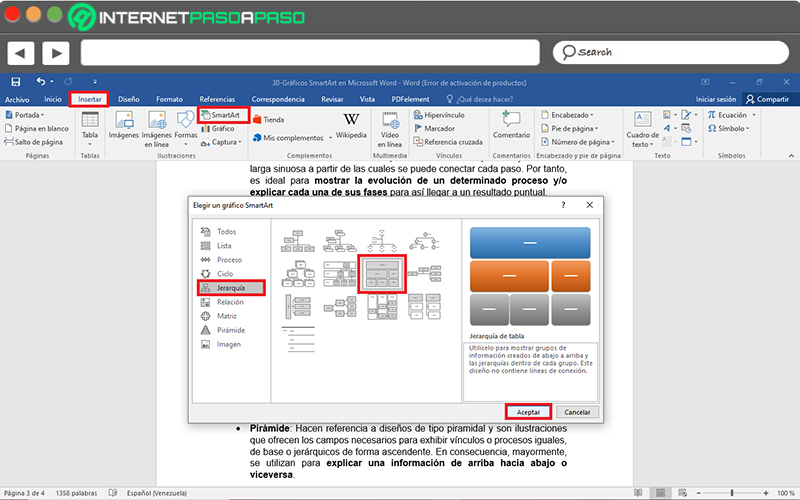Choose the first organigrama layout thumbnail

(x=297, y=241)
